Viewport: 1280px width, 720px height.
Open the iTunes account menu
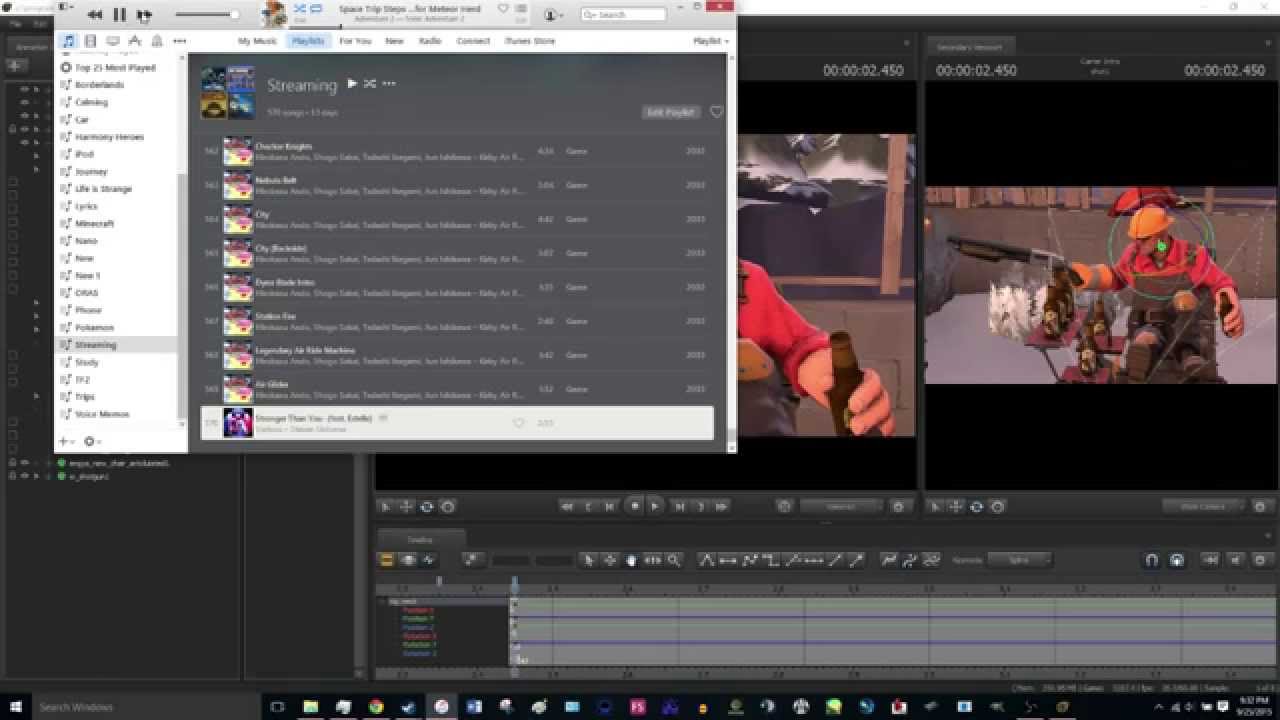tap(552, 14)
